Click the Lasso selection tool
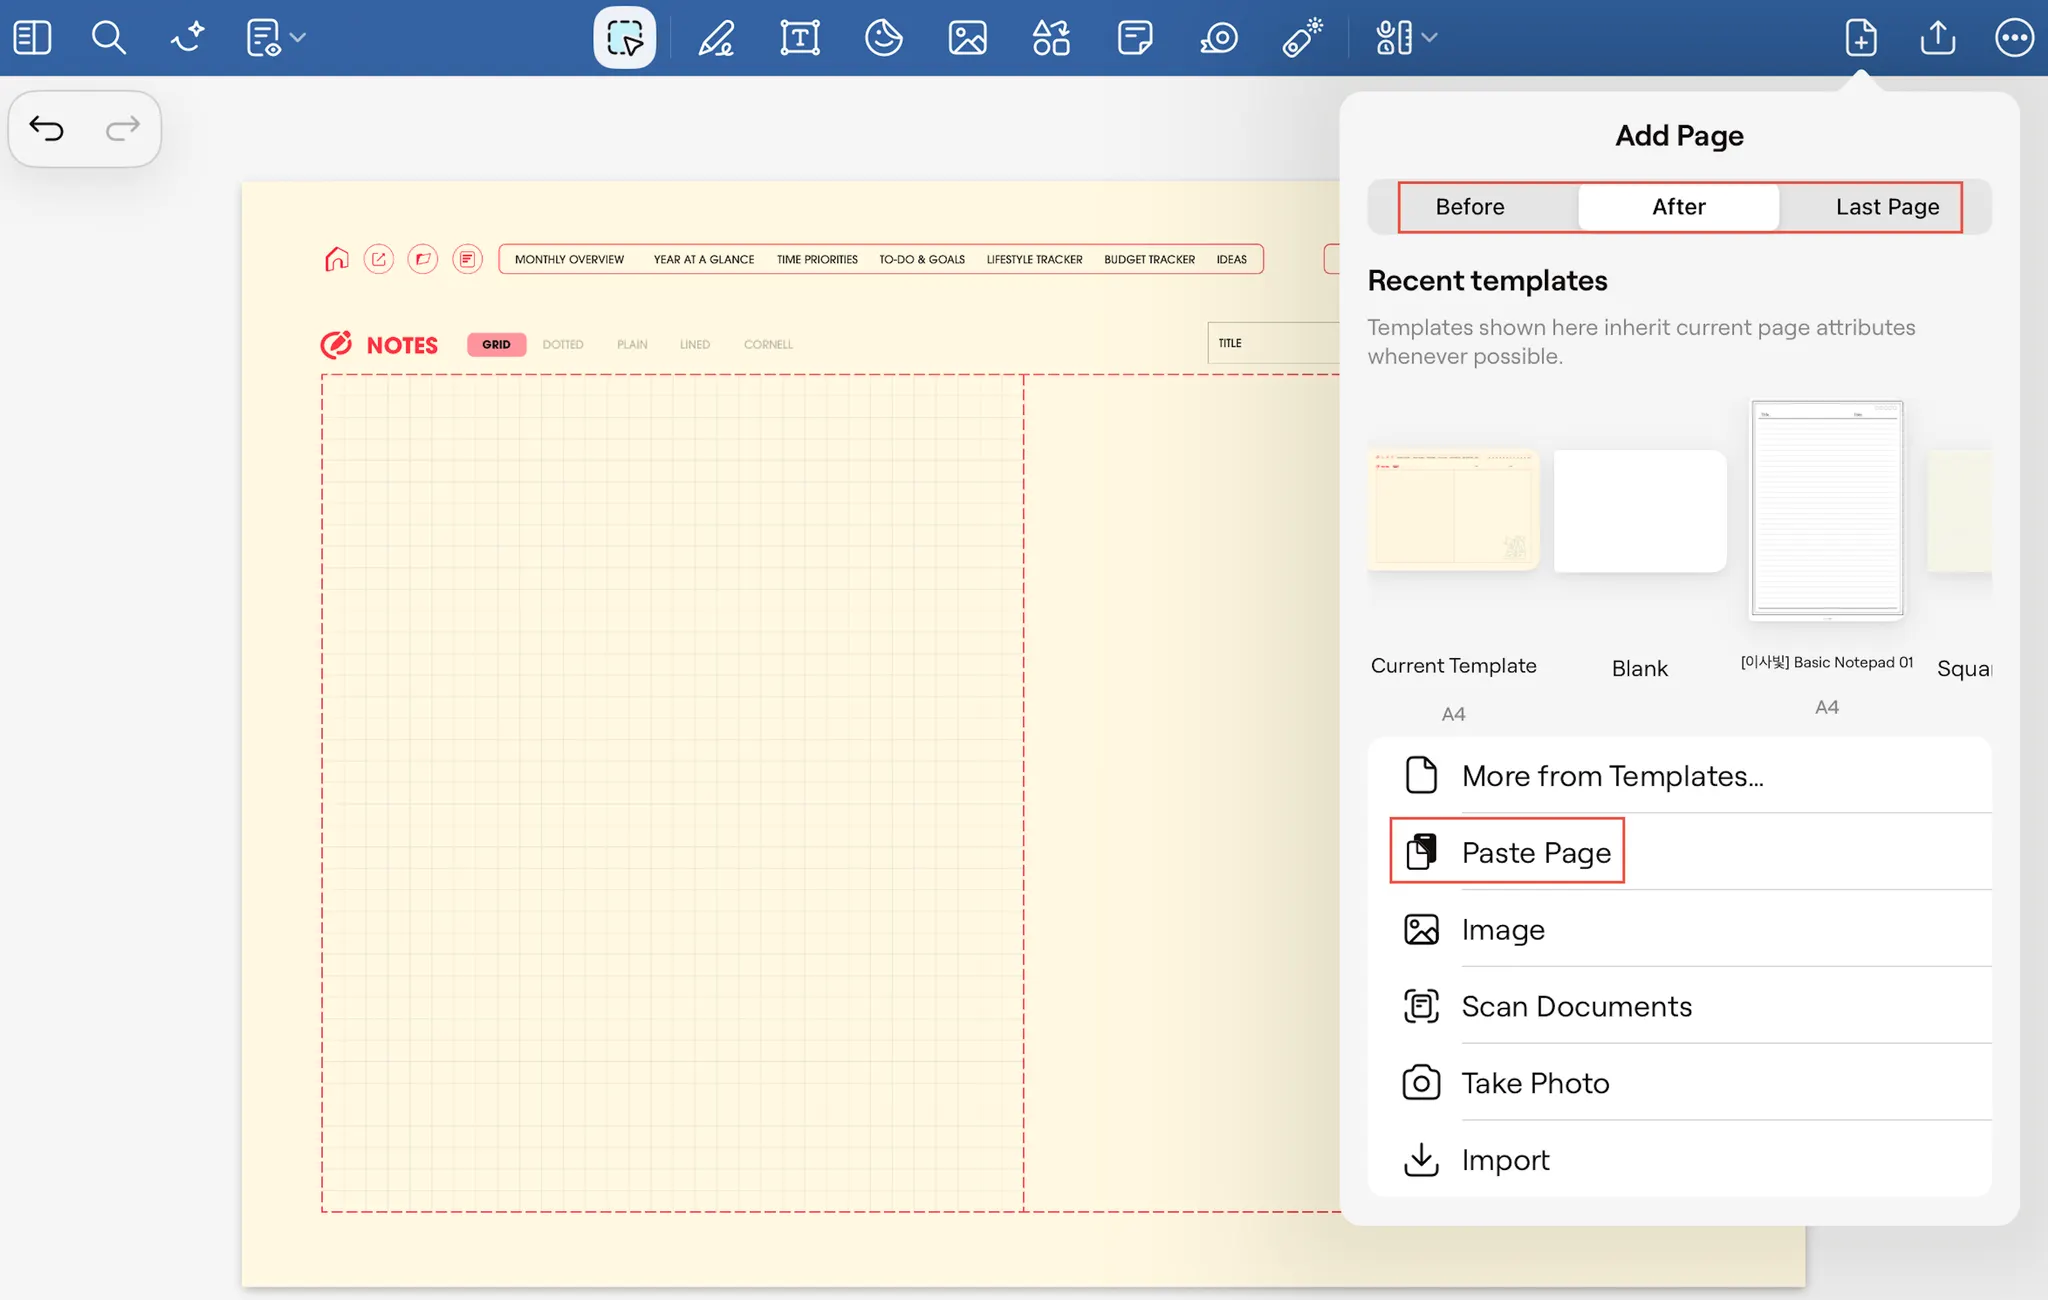Screen dimensions: 2048x1300 pos(625,38)
